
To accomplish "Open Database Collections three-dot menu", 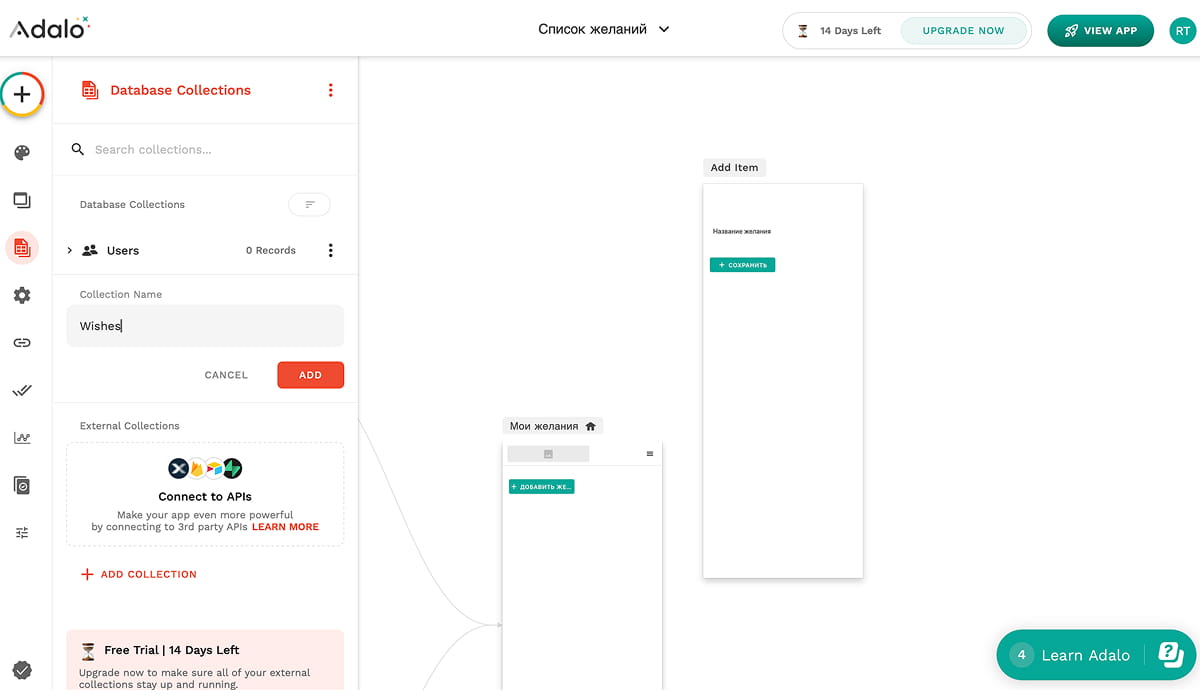I will (x=331, y=90).
